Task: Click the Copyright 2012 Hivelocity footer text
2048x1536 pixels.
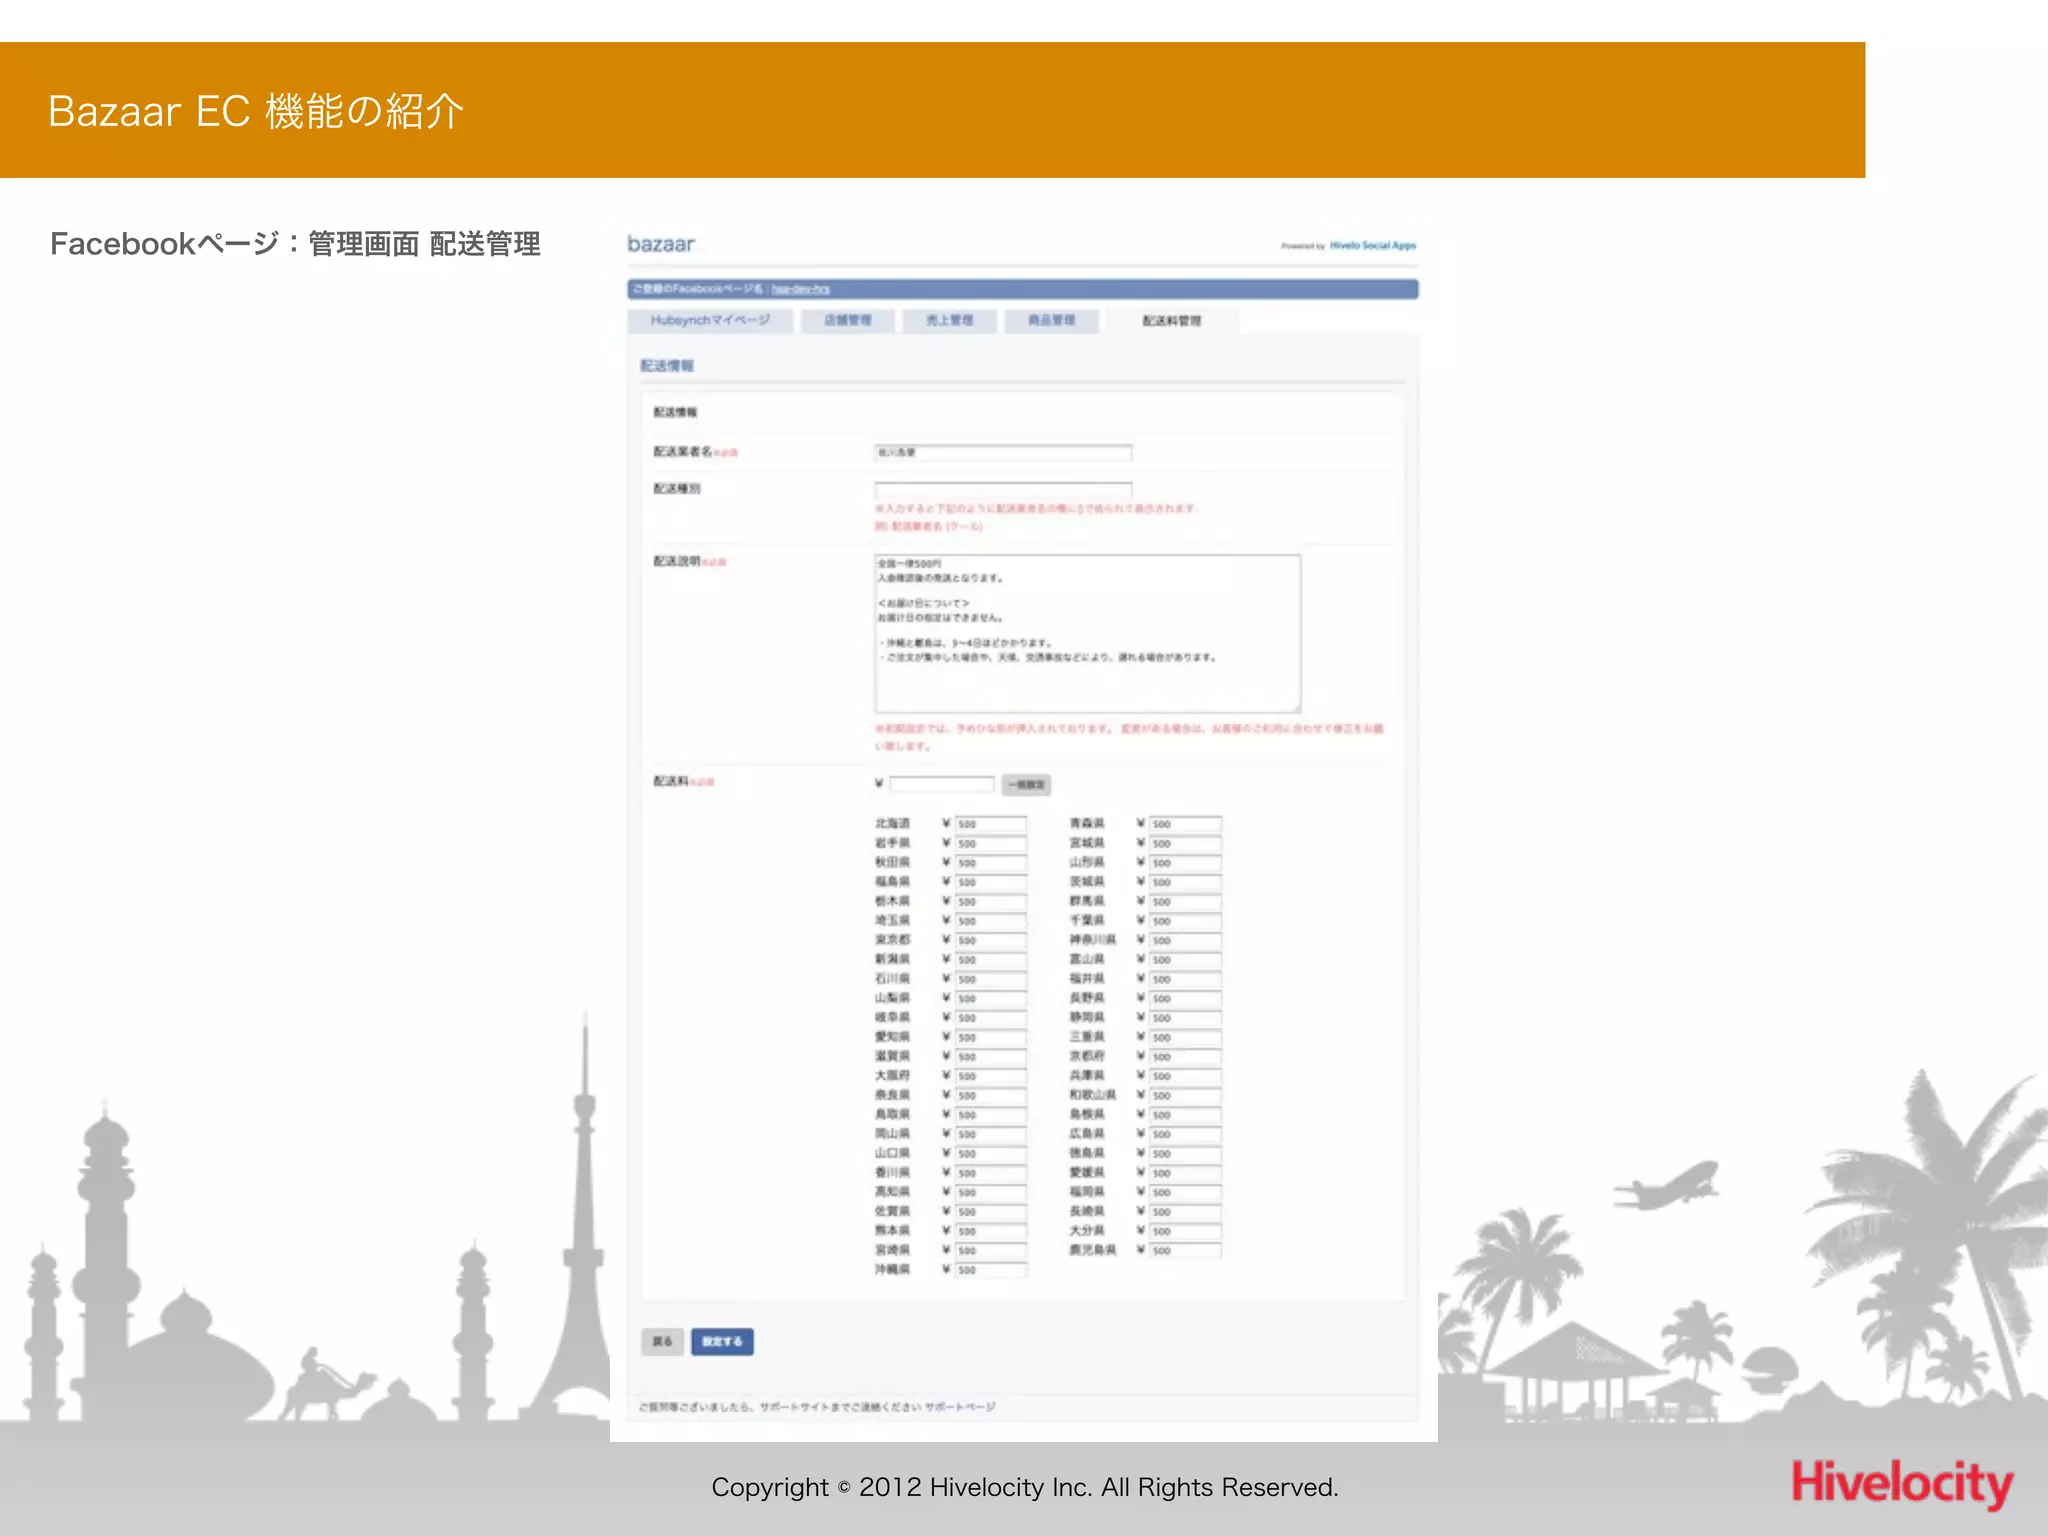Action: pyautogui.click(x=1025, y=1487)
